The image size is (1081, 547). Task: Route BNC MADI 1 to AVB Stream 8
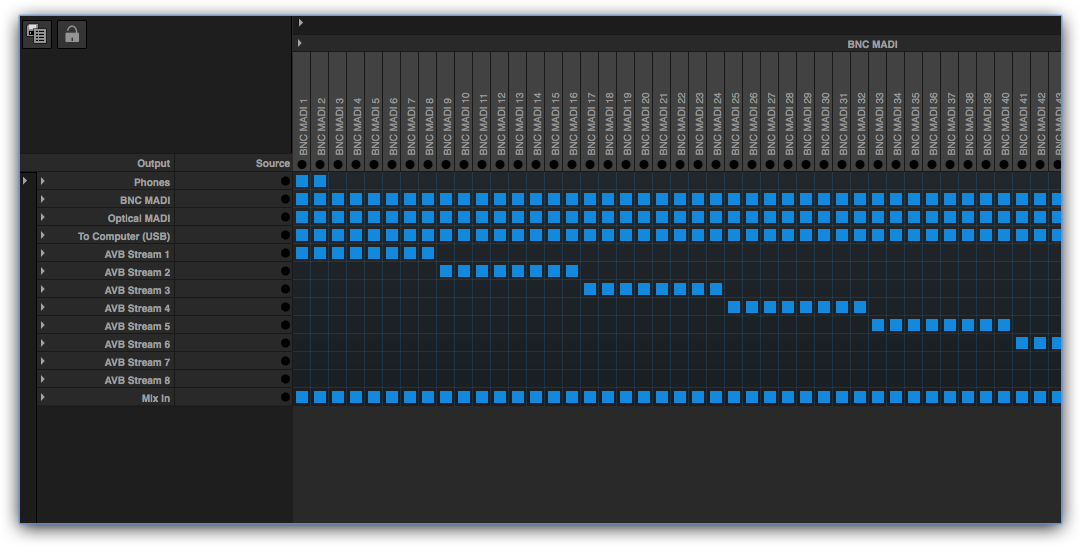pyautogui.click(x=302, y=380)
